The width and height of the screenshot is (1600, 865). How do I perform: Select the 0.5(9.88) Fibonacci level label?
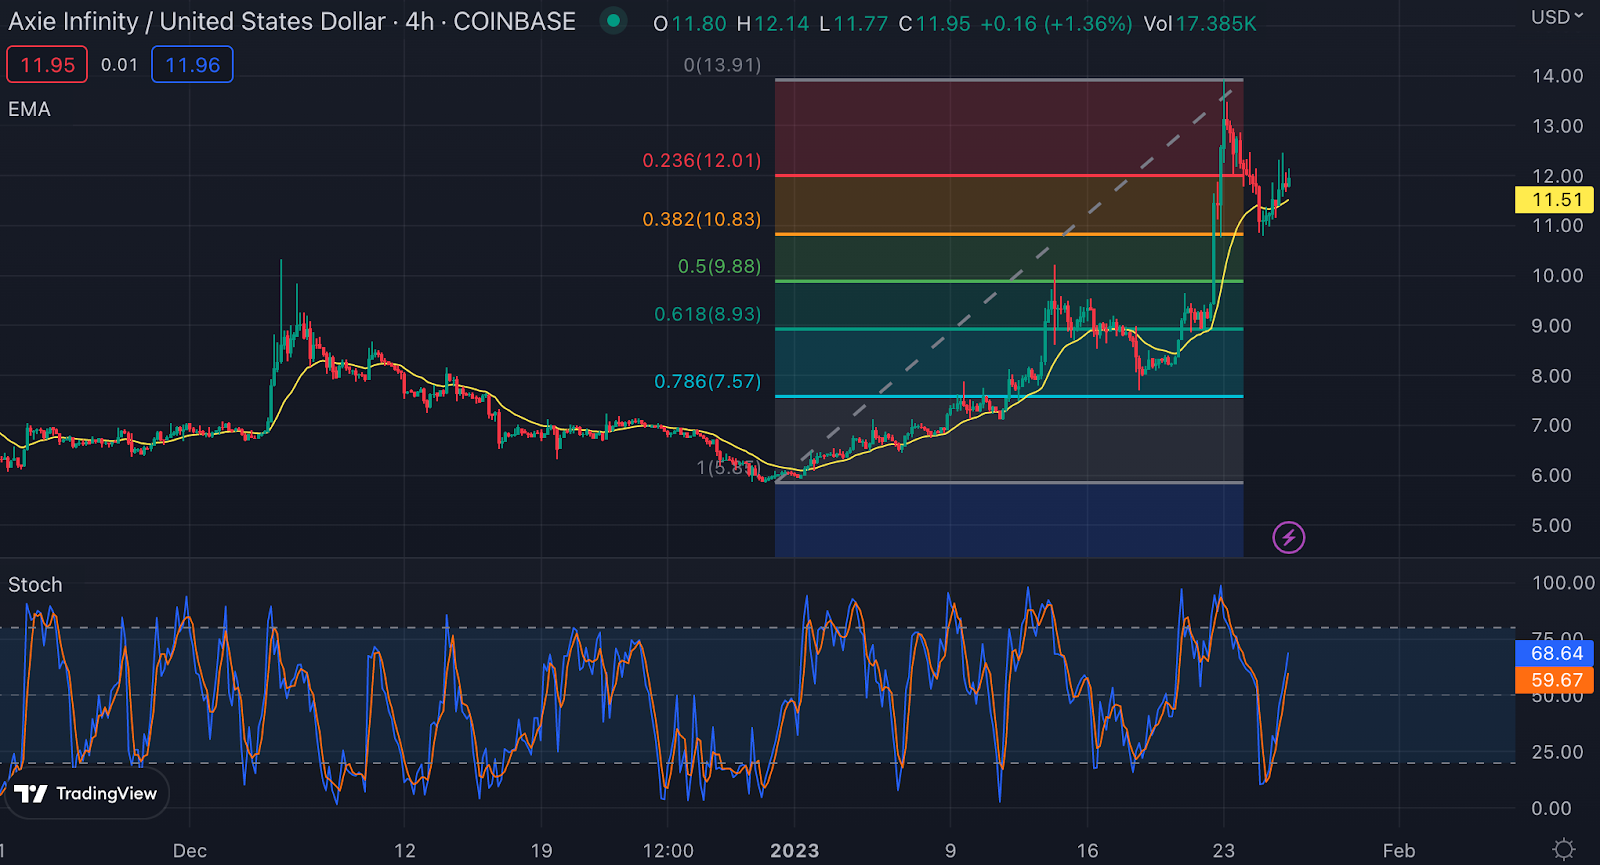tap(719, 266)
